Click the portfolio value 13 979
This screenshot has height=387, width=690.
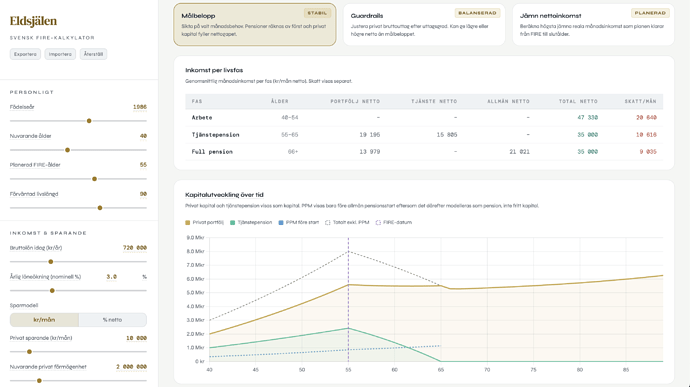(370, 151)
